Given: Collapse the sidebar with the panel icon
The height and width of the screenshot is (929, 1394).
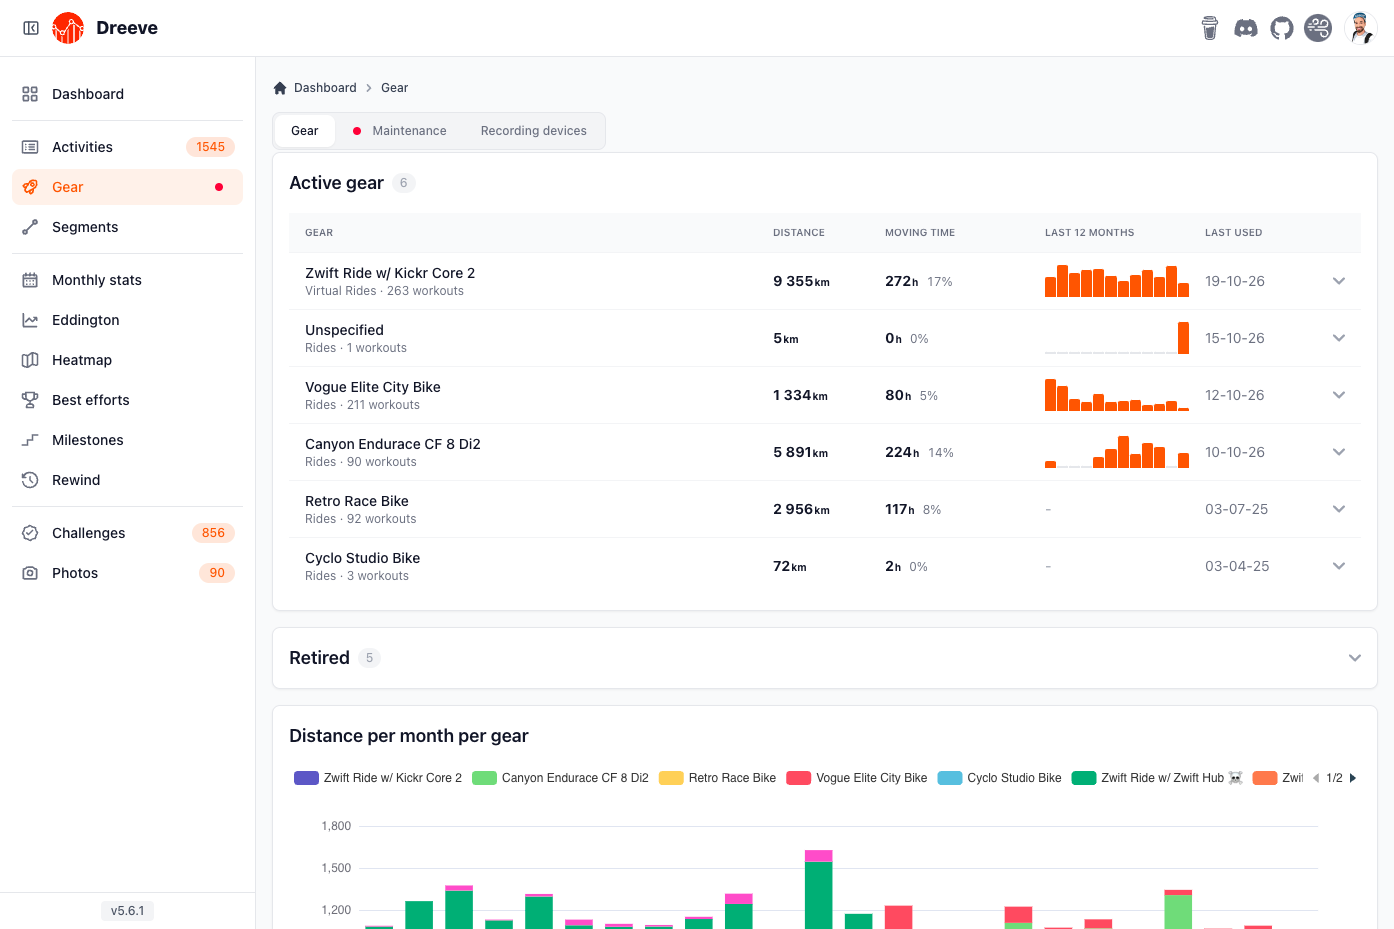Looking at the screenshot, I should (31, 28).
